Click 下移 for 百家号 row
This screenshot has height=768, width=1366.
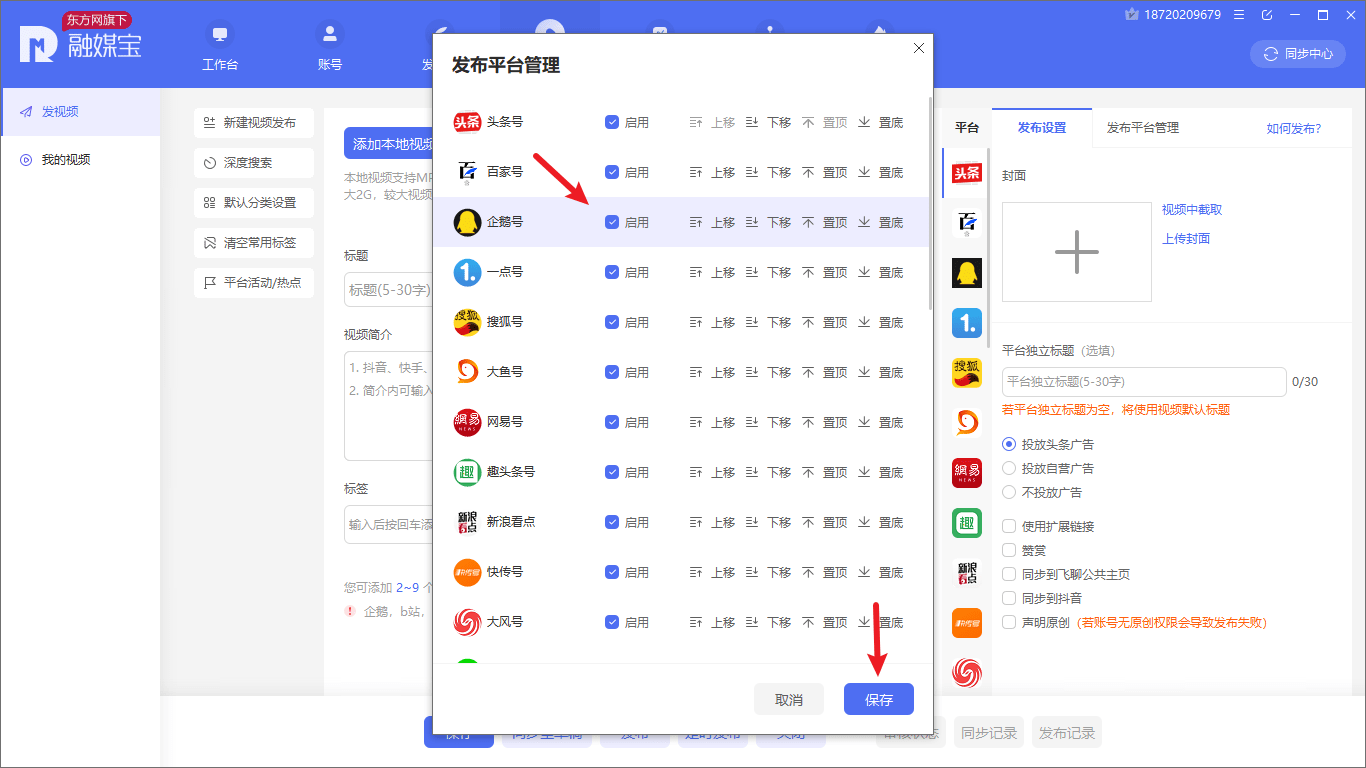coord(769,172)
